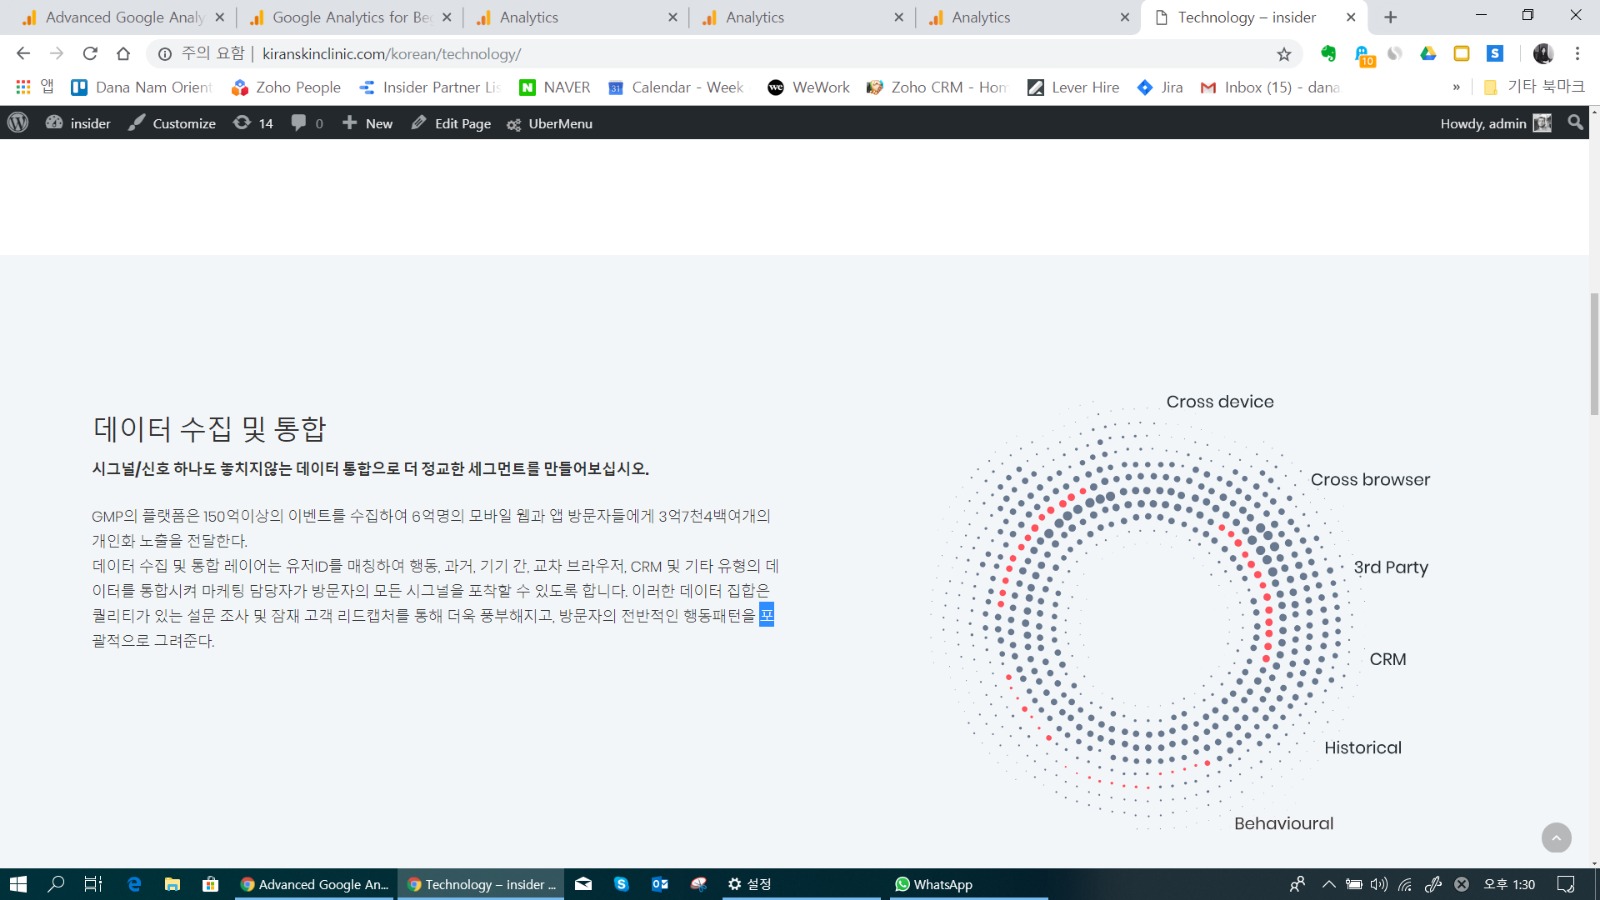This screenshot has width=1600, height=900.
Task: Click the browser reload icon
Action: click(90, 54)
